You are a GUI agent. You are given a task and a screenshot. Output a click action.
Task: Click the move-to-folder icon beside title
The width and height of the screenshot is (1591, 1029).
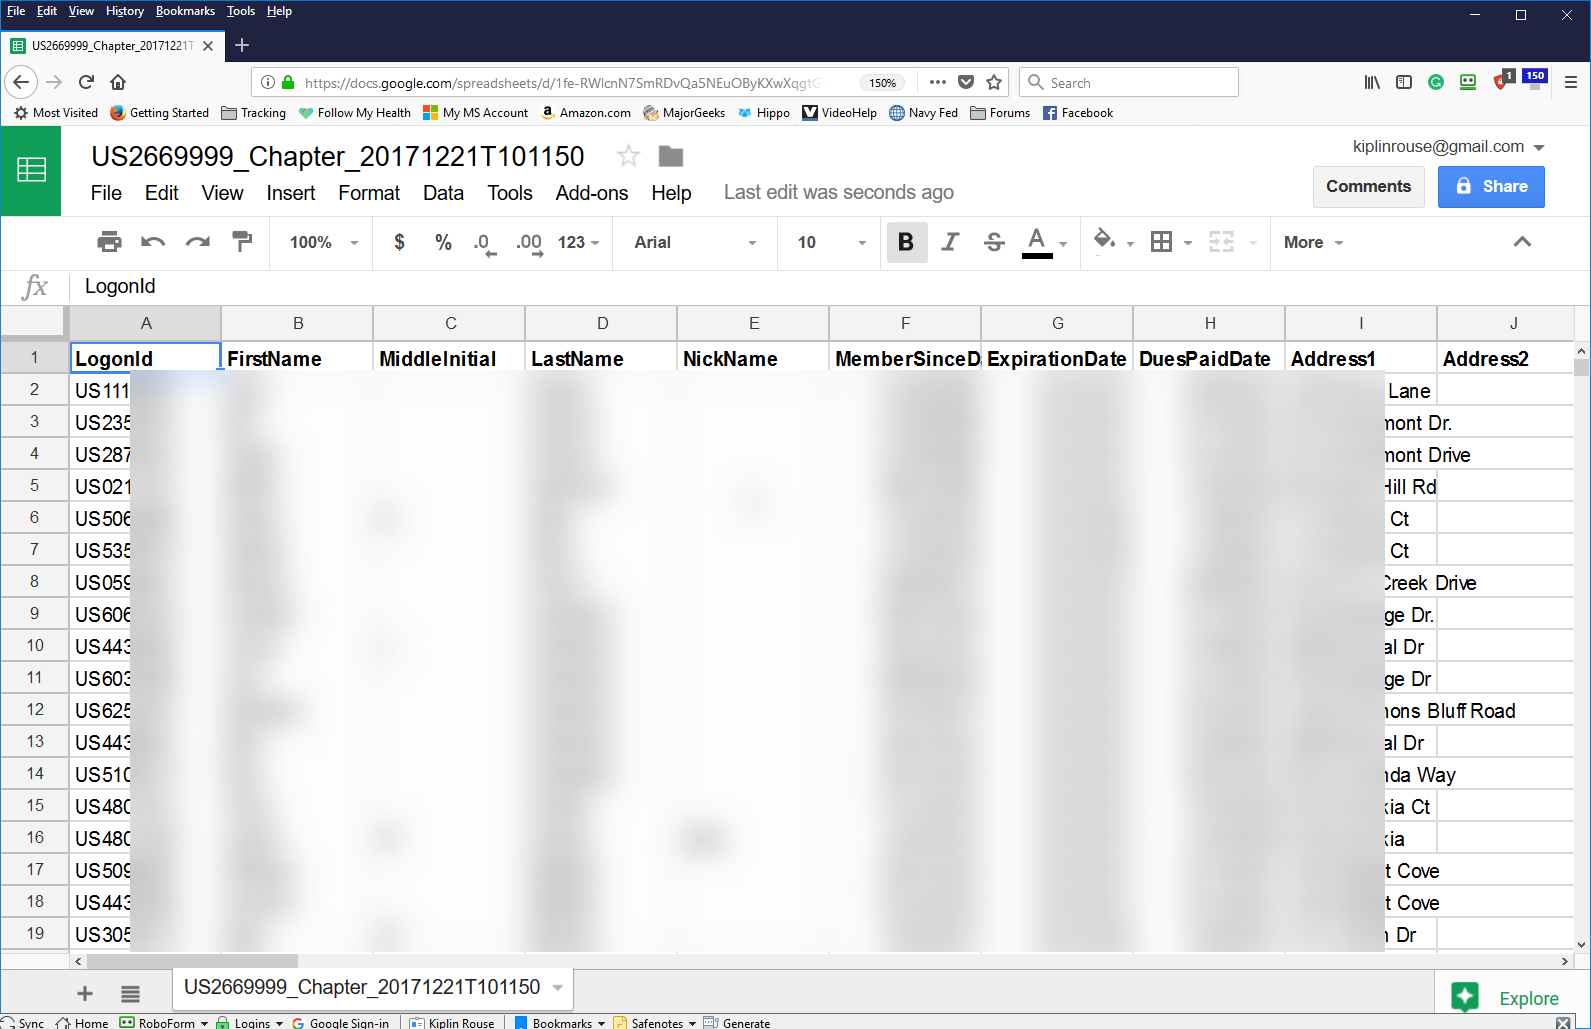pyautogui.click(x=671, y=156)
